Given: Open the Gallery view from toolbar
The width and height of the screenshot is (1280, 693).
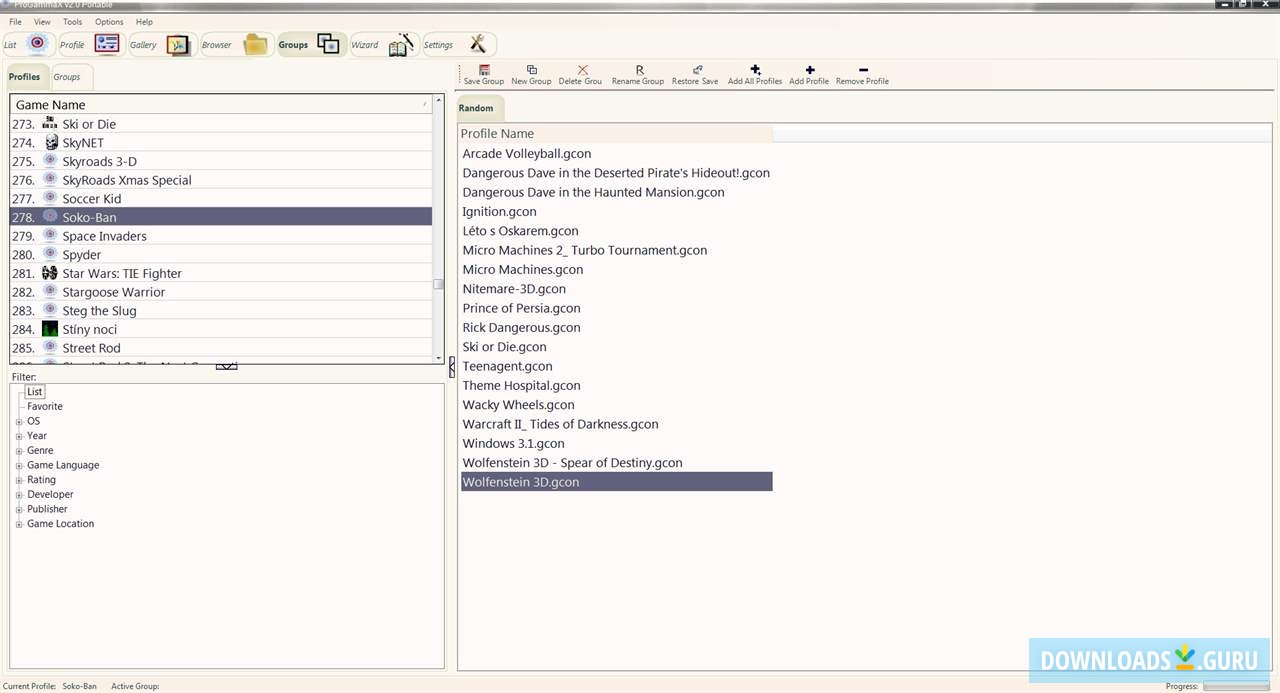Looking at the screenshot, I should tap(159, 44).
